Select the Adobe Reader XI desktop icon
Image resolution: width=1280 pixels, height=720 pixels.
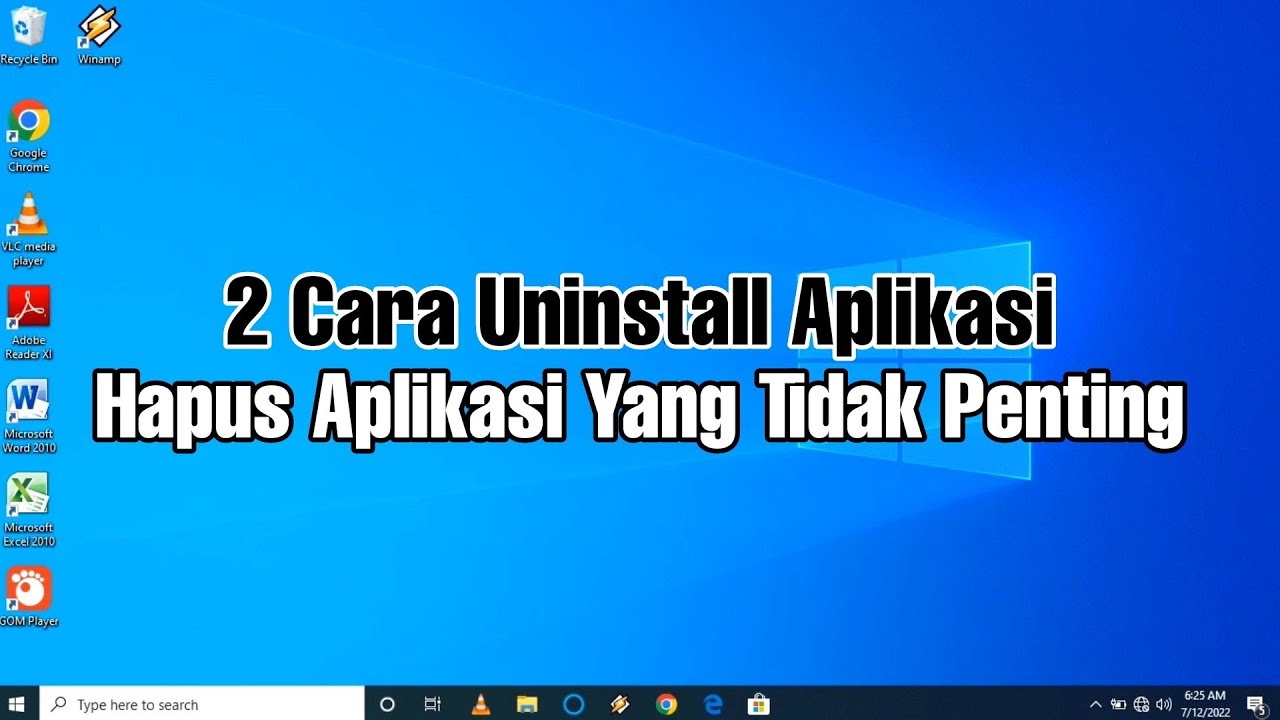tap(29, 323)
